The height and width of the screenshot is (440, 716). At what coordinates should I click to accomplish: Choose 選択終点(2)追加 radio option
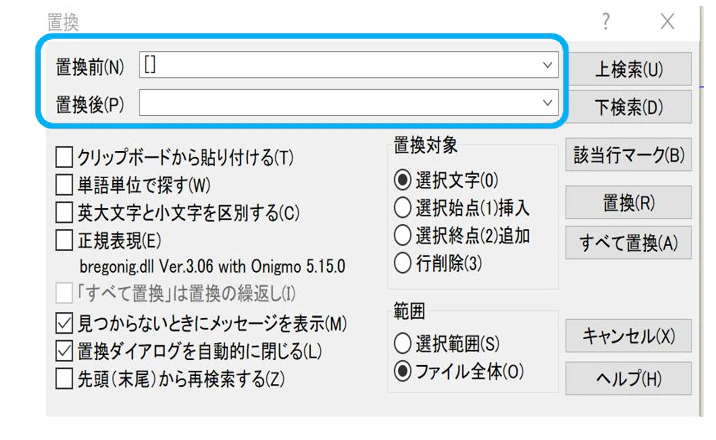pos(402,236)
